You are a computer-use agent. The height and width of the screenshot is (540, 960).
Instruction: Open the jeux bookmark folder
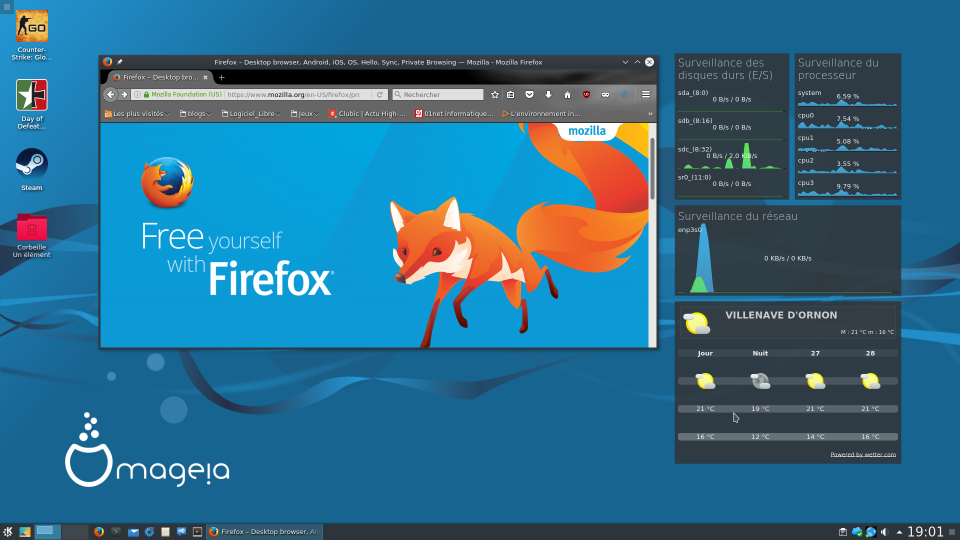tap(305, 113)
